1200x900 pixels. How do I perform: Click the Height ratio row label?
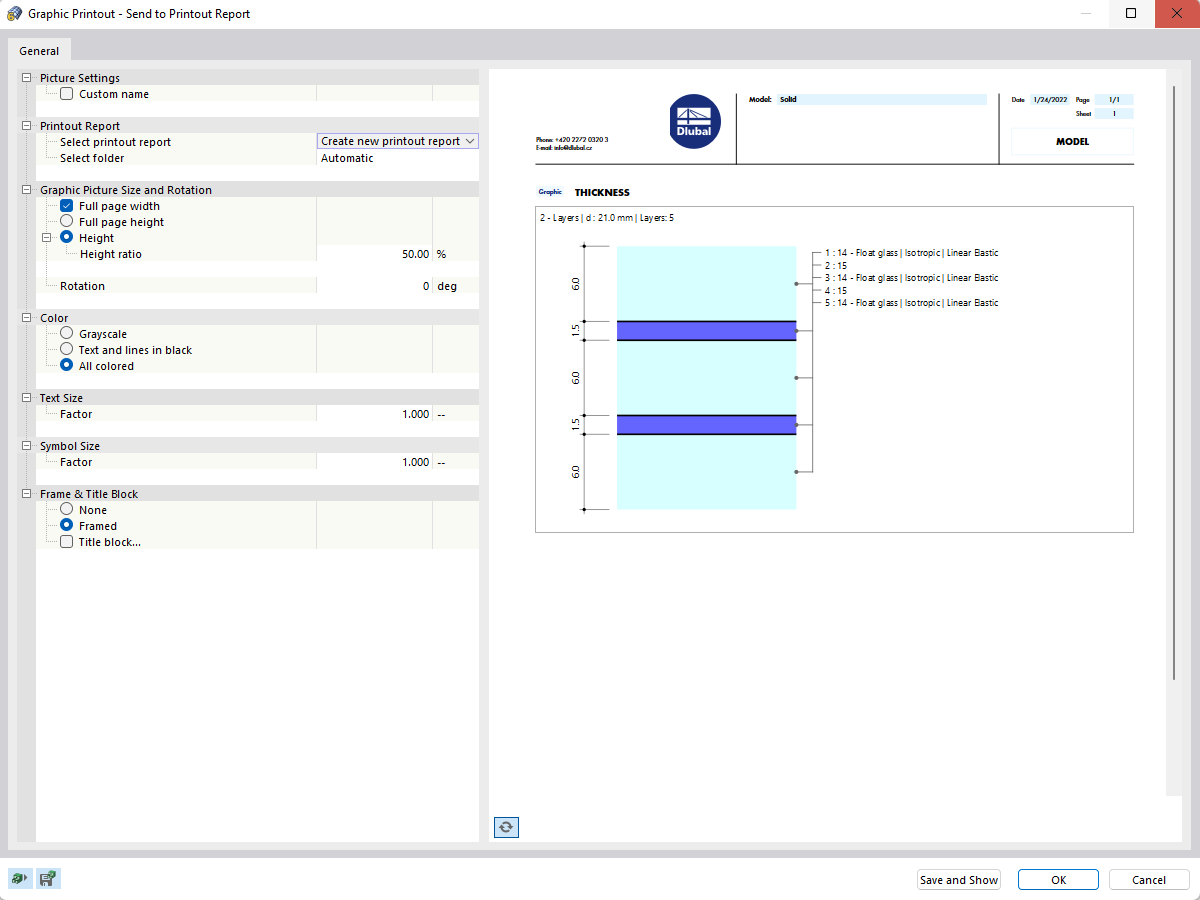point(110,254)
